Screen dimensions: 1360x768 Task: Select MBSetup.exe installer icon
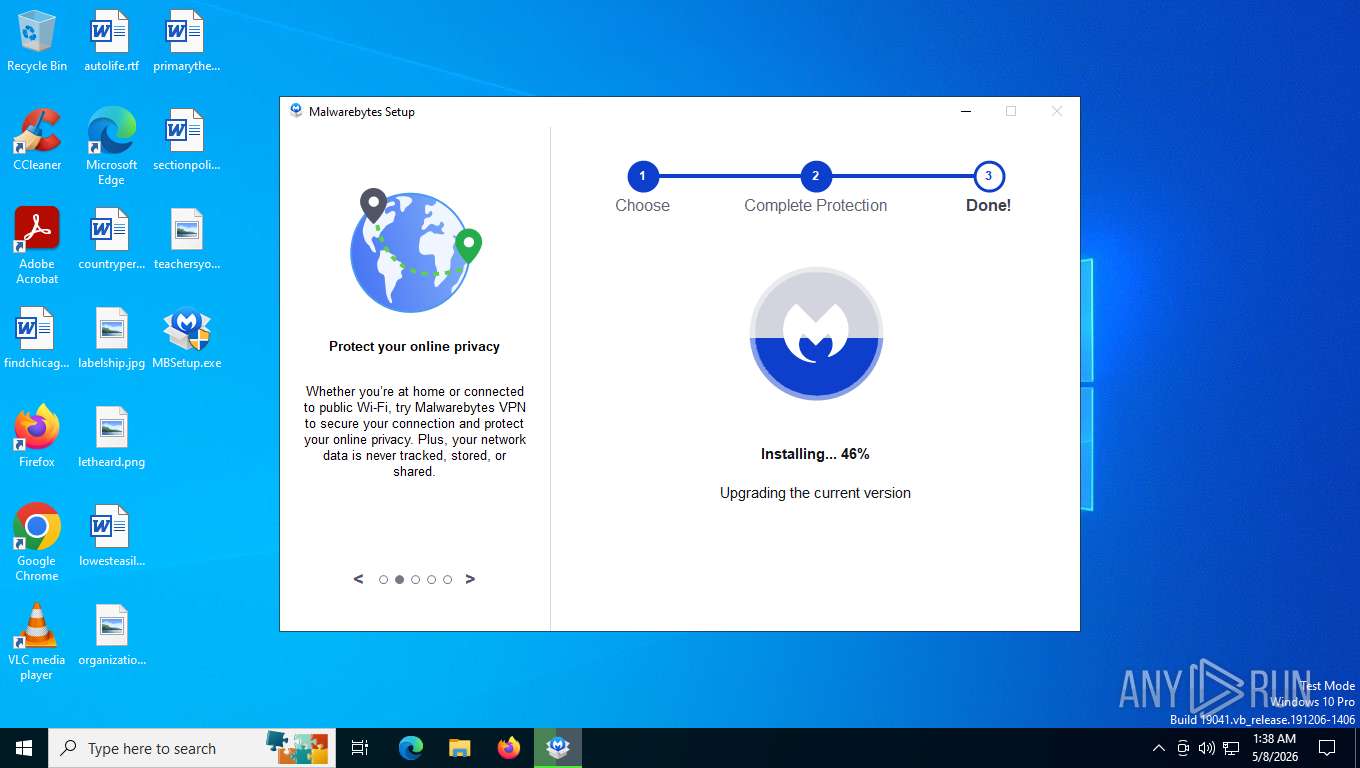pyautogui.click(x=186, y=338)
